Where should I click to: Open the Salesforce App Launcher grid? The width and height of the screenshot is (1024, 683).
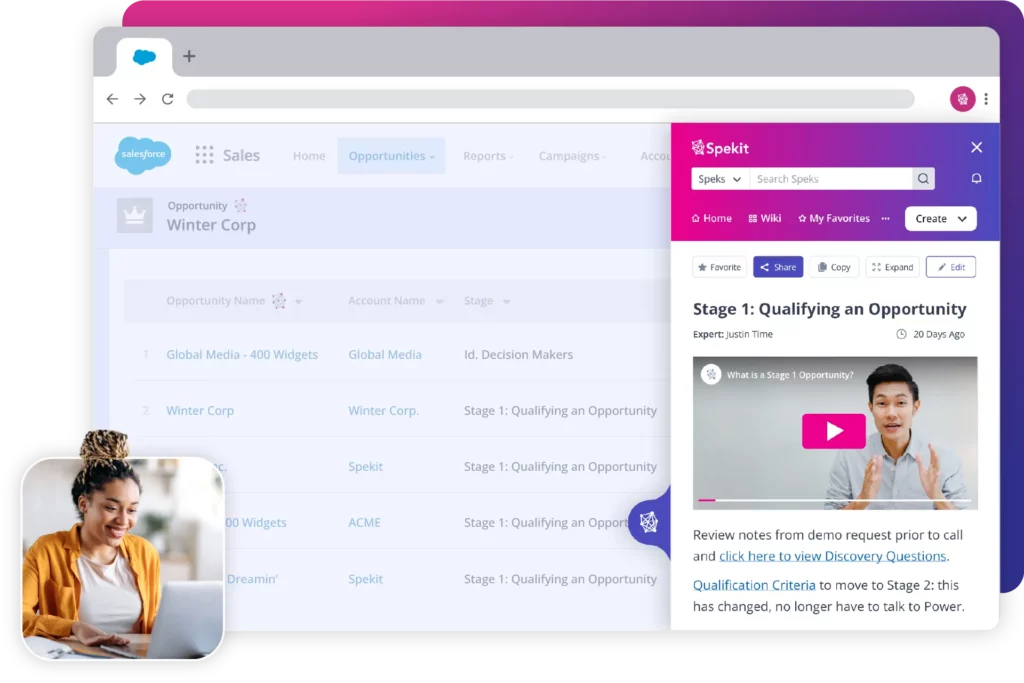coord(204,155)
